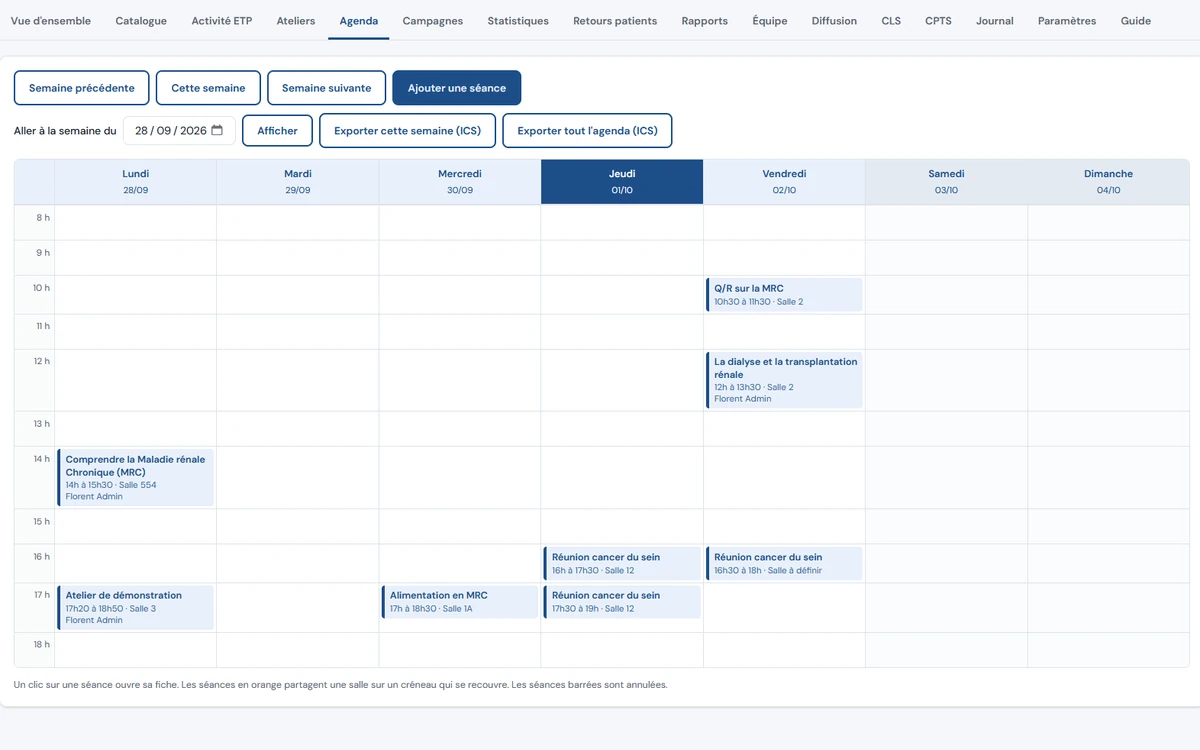Viewport: 1200px width, 750px height.
Task: Open the Q/R sur la MRC session
Action: click(x=785, y=295)
